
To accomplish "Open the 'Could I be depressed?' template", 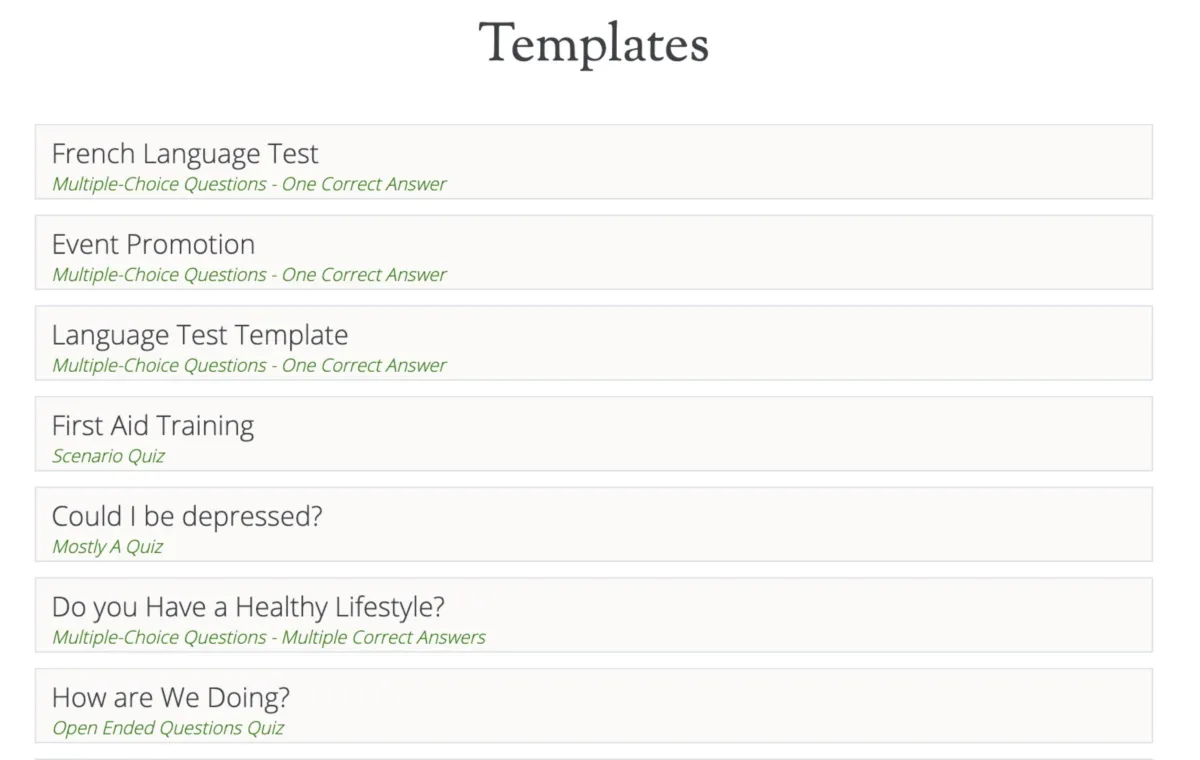I will (187, 517).
